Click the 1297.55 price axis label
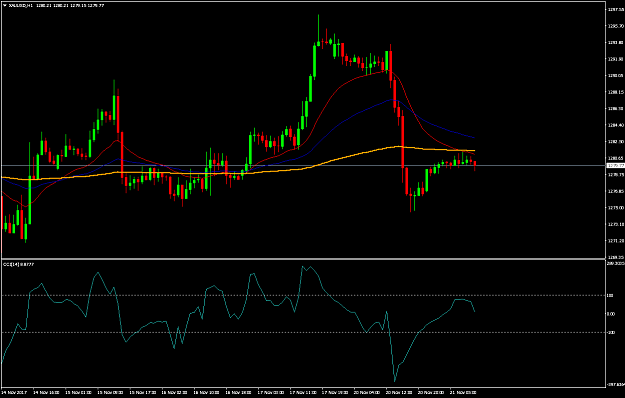Image resolution: width=625 pixels, height=398 pixels. click(x=616, y=9)
